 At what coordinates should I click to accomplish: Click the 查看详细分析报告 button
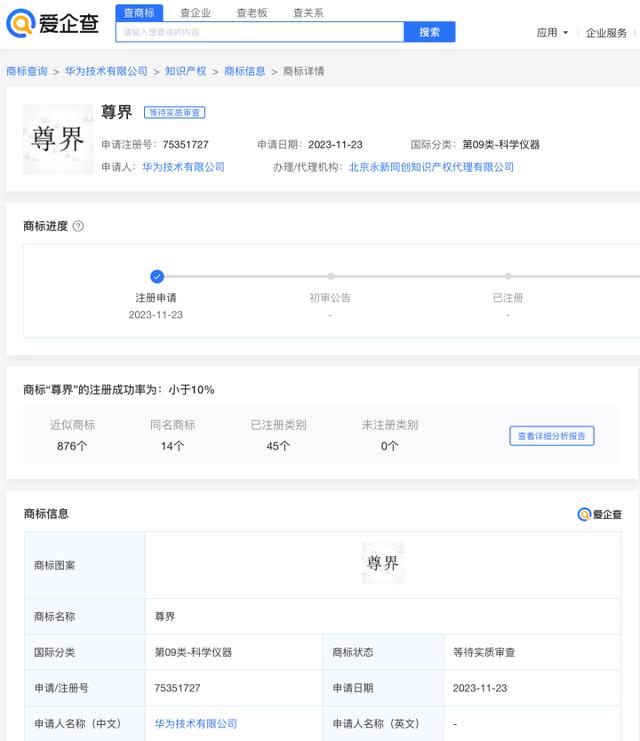pos(552,436)
